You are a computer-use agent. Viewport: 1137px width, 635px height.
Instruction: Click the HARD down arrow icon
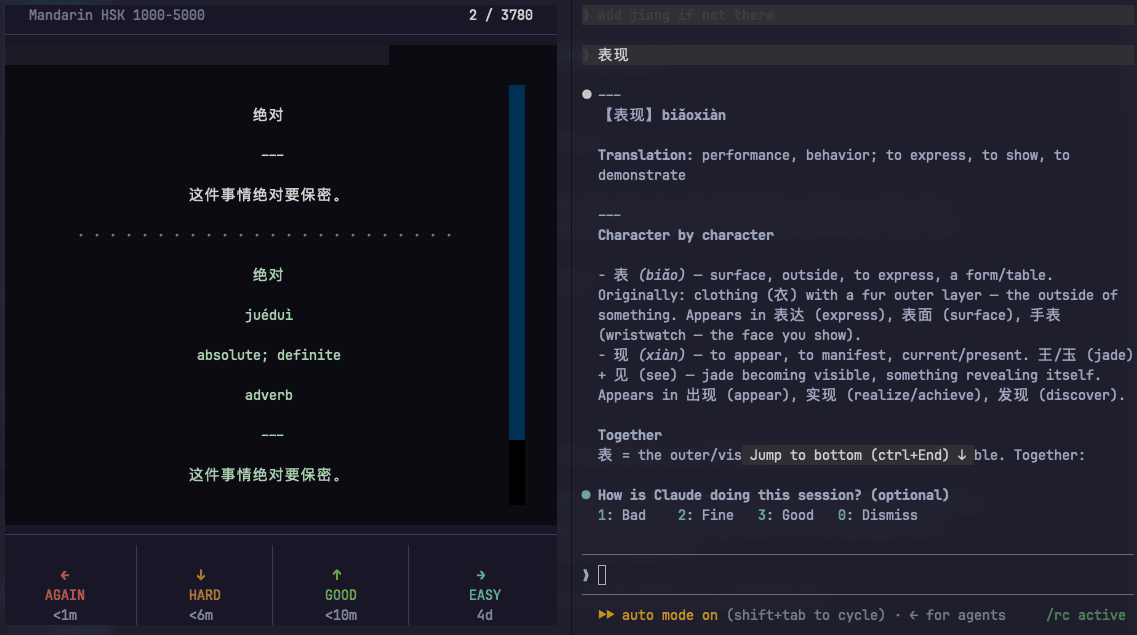pos(201,575)
